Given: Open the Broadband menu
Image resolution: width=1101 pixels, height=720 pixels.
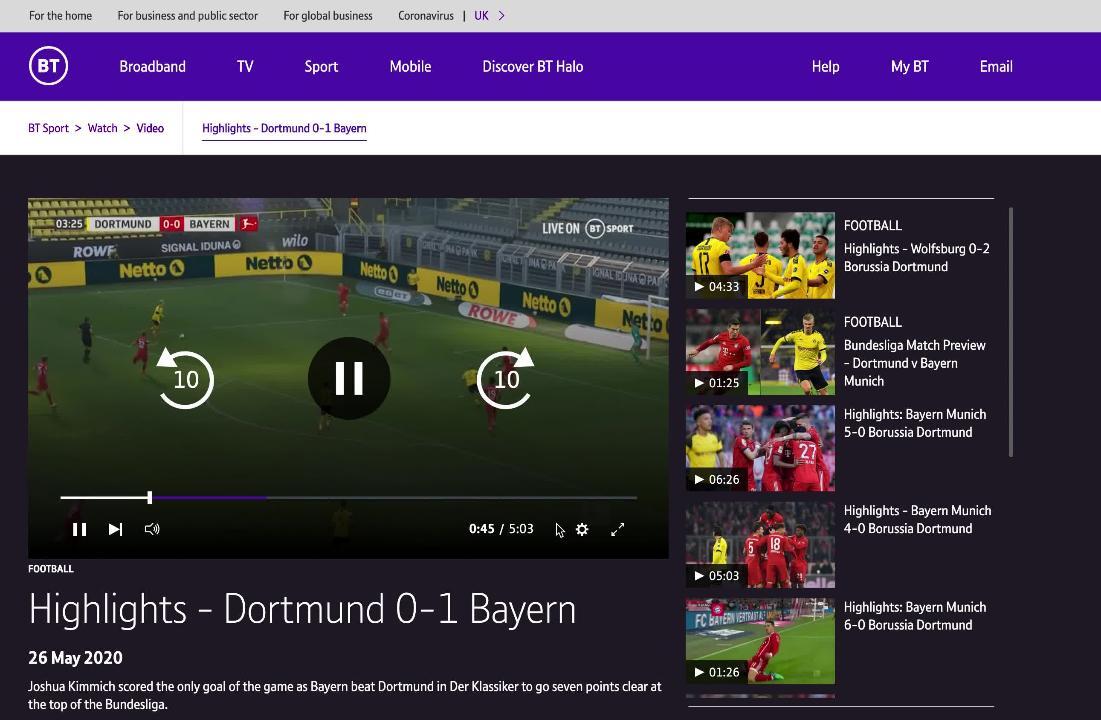Looking at the screenshot, I should pos(152,67).
